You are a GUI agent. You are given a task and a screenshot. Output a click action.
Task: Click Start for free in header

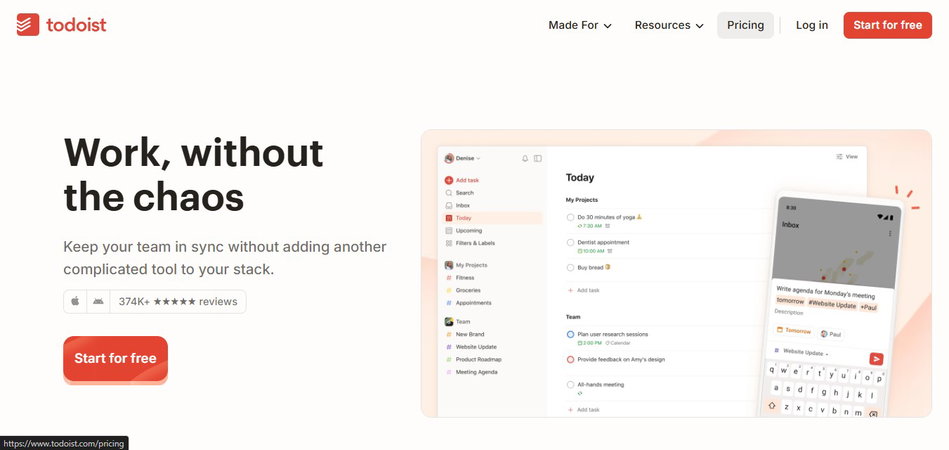click(888, 25)
